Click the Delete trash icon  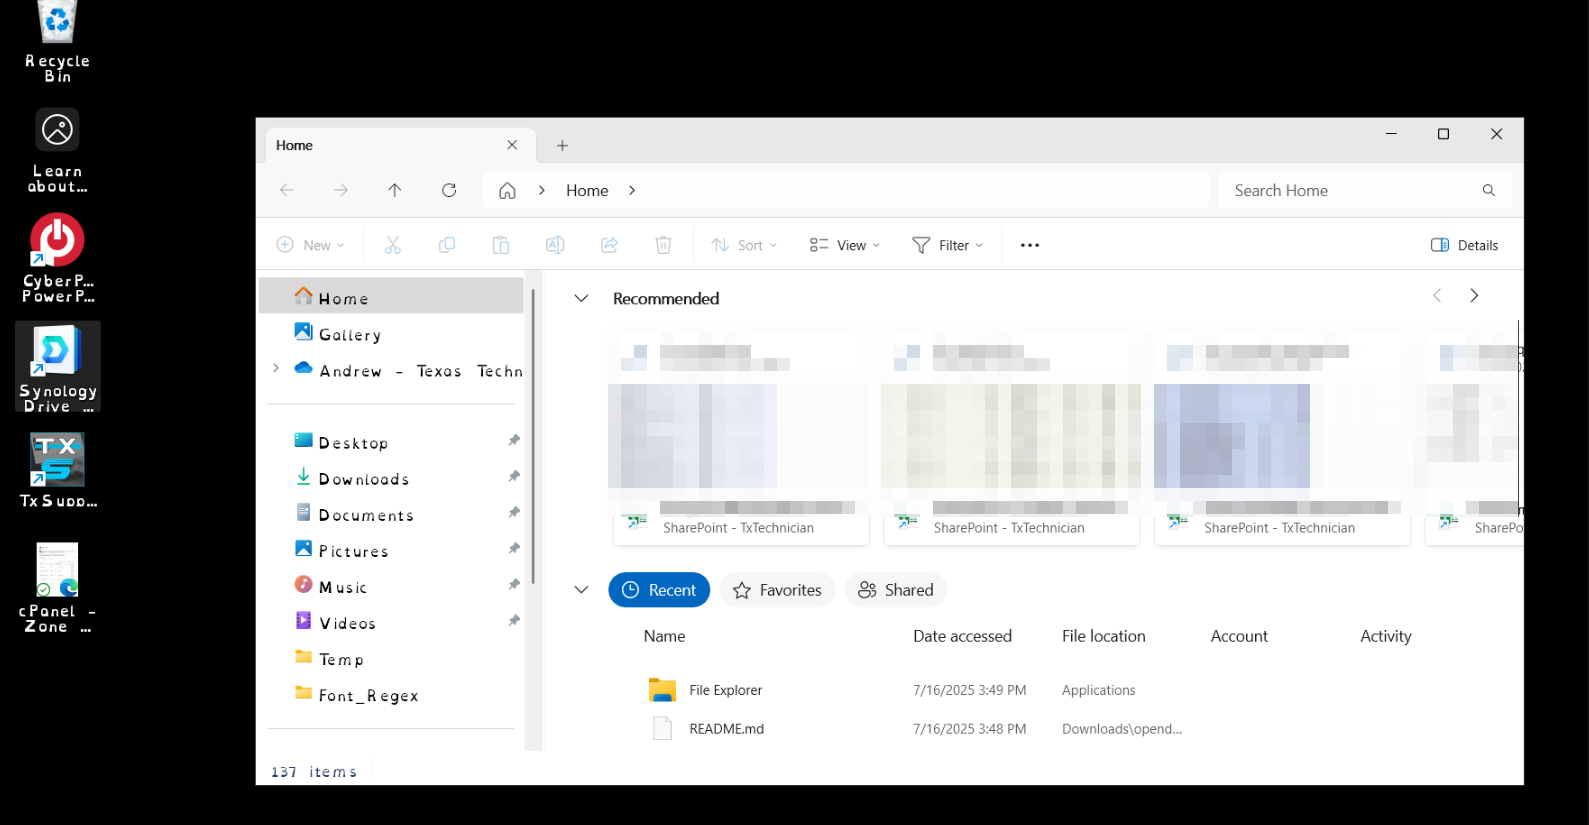pyautogui.click(x=663, y=245)
